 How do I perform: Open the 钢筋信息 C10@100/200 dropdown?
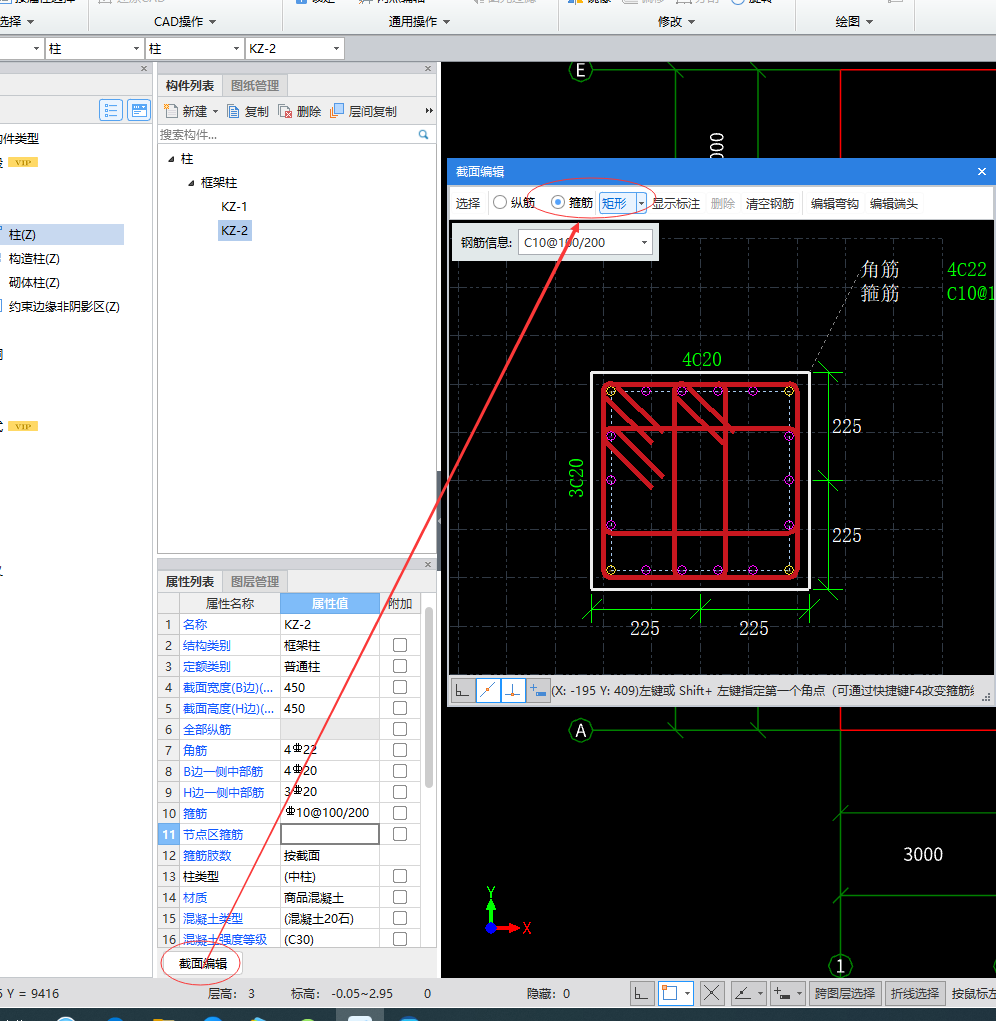pos(644,243)
